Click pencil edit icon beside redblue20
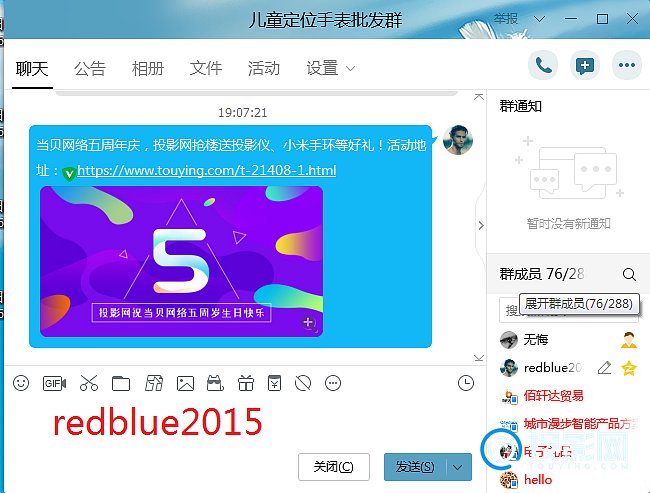 604,367
